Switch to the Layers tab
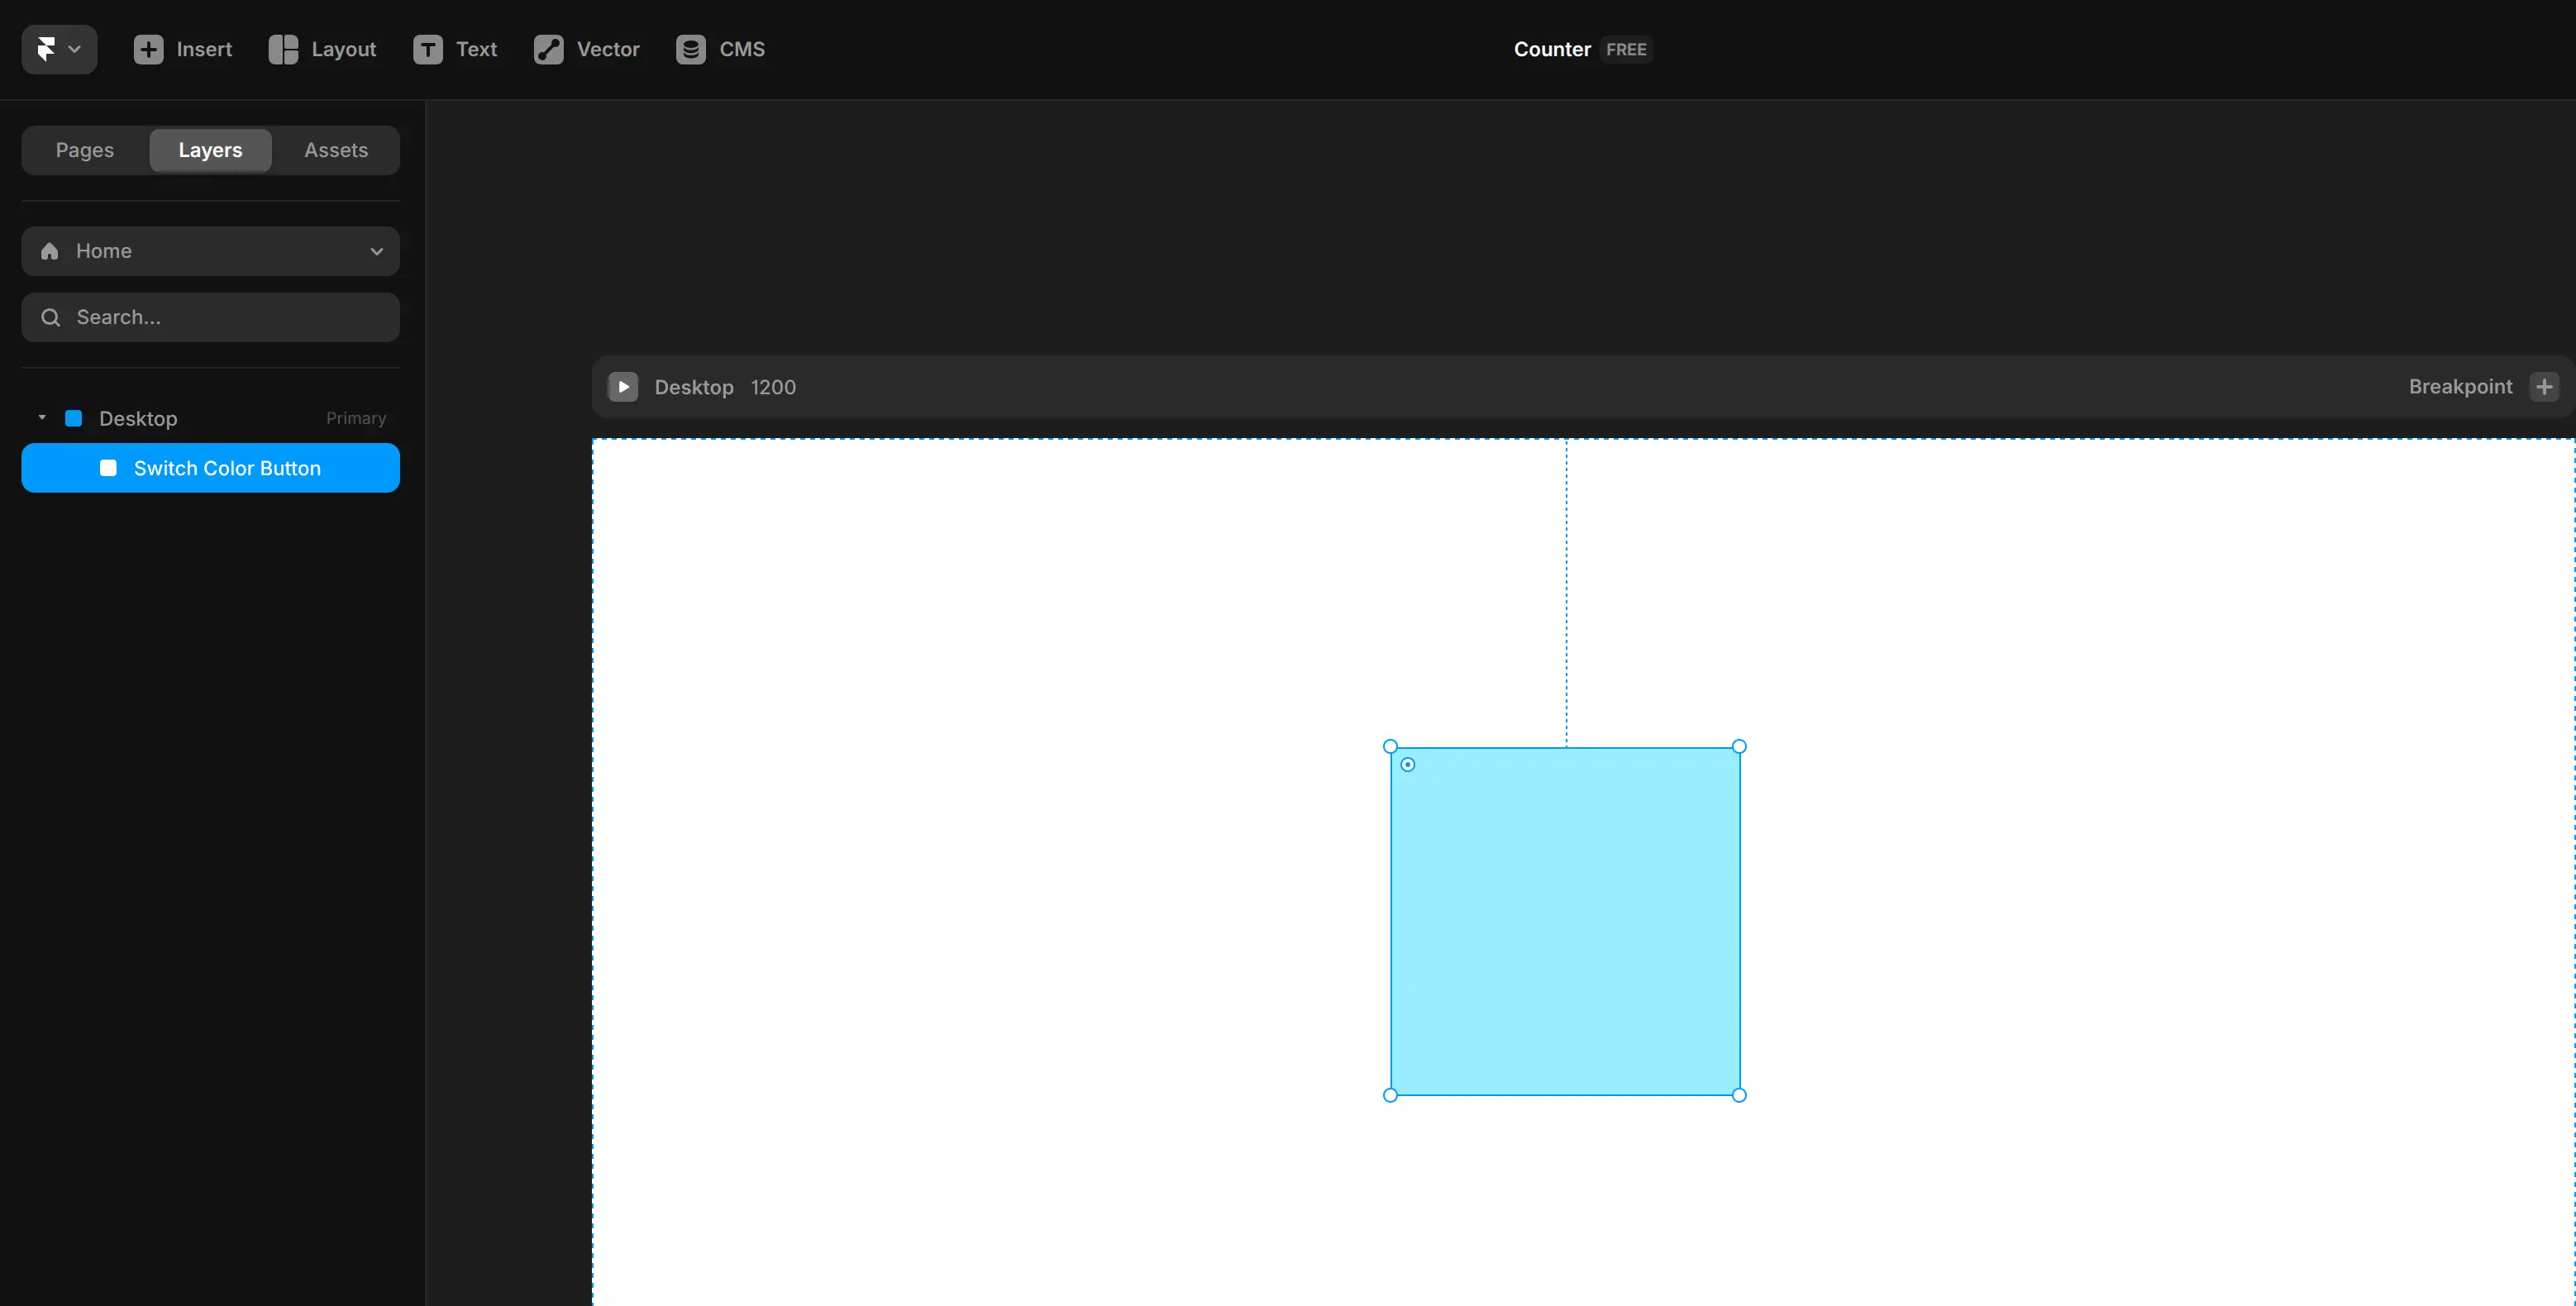The image size is (2576, 1306). tap(210, 150)
